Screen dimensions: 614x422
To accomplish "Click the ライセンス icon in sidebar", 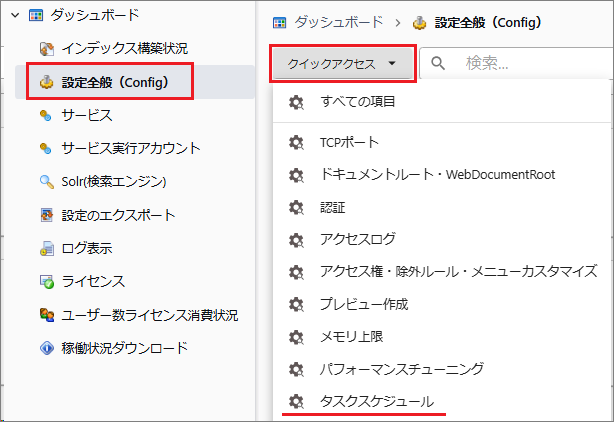I will pyautogui.click(x=46, y=282).
